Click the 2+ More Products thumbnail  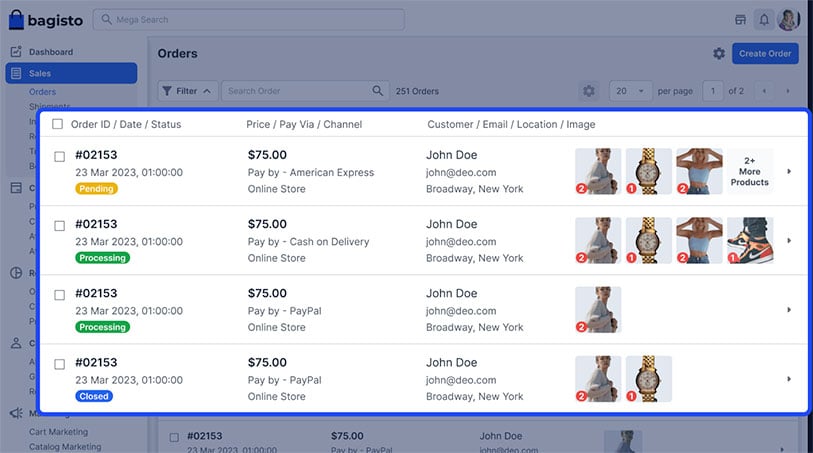click(749, 171)
